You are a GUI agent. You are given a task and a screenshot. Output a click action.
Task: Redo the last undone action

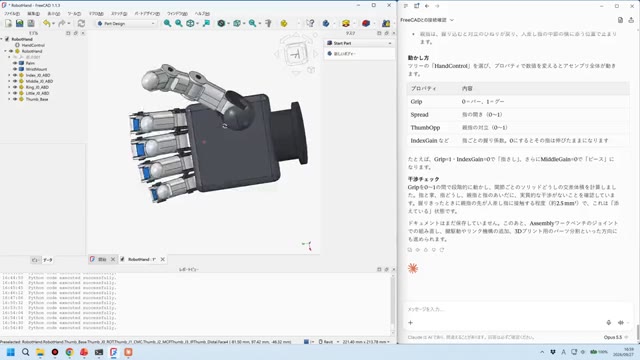pyautogui.click(x=62, y=24)
